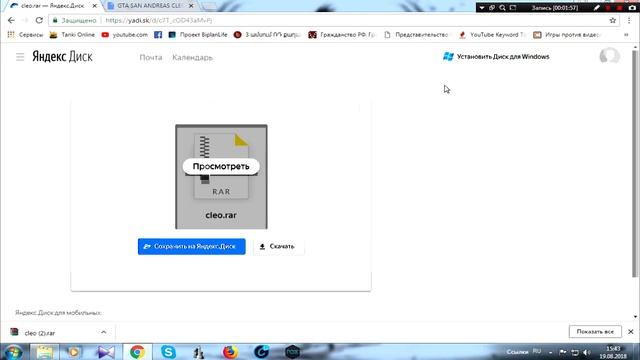Open the Проект BiplanLife bookmark

tap(198, 35)
